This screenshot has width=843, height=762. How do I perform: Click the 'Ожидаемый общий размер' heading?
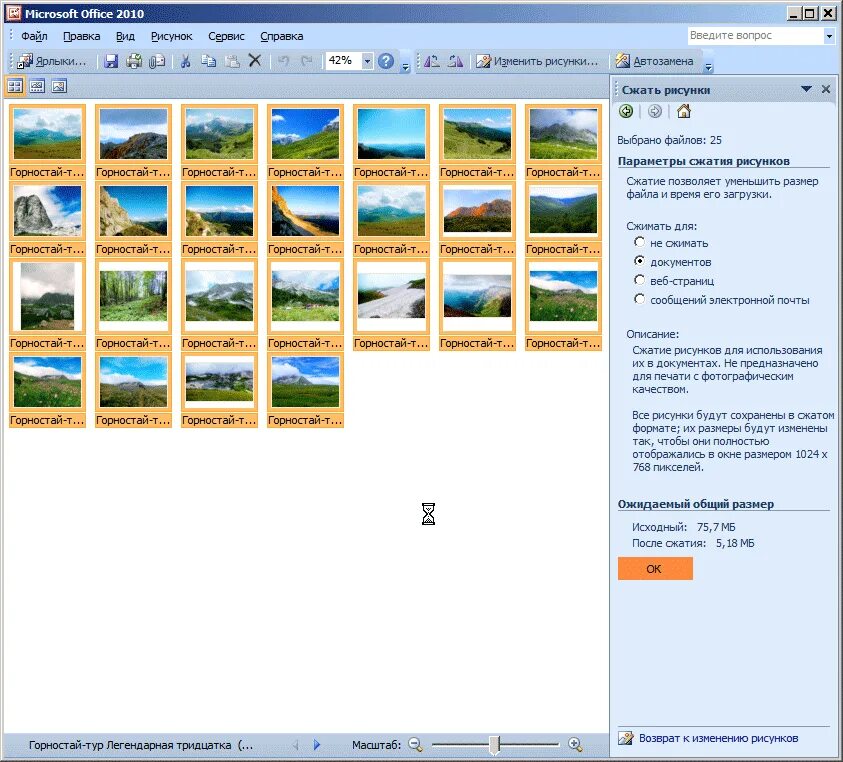coord(696,504)
